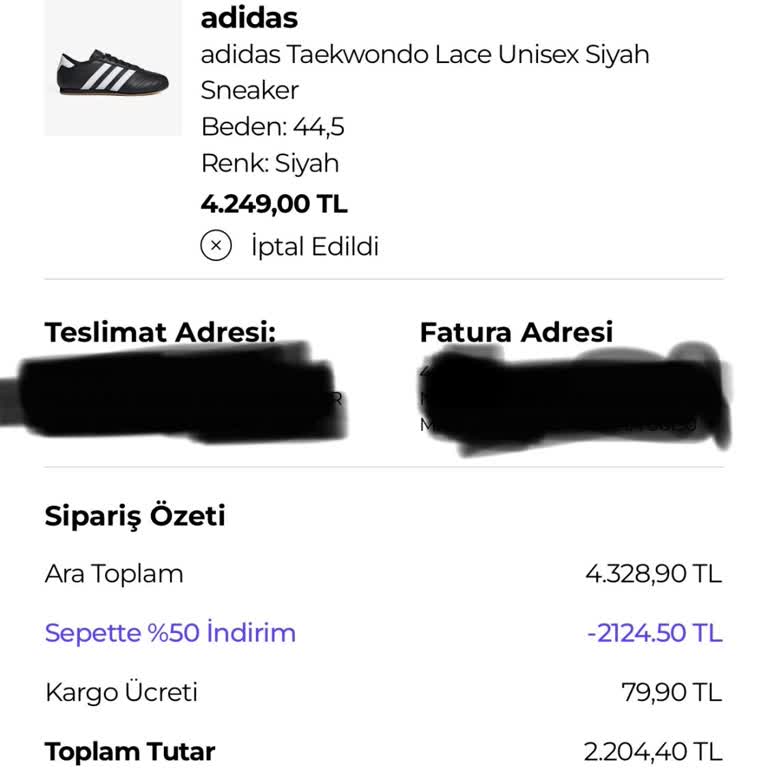Select the Beden 44,5 size text

tap(273, 127)
